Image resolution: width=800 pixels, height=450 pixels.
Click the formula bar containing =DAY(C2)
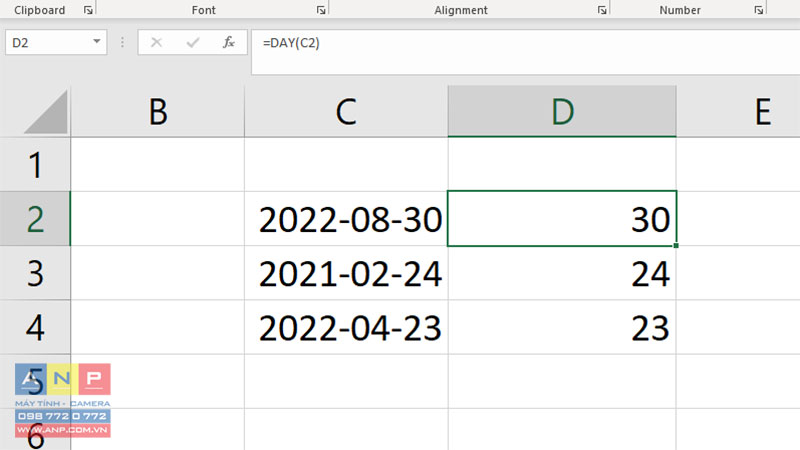tap(526, 52)
